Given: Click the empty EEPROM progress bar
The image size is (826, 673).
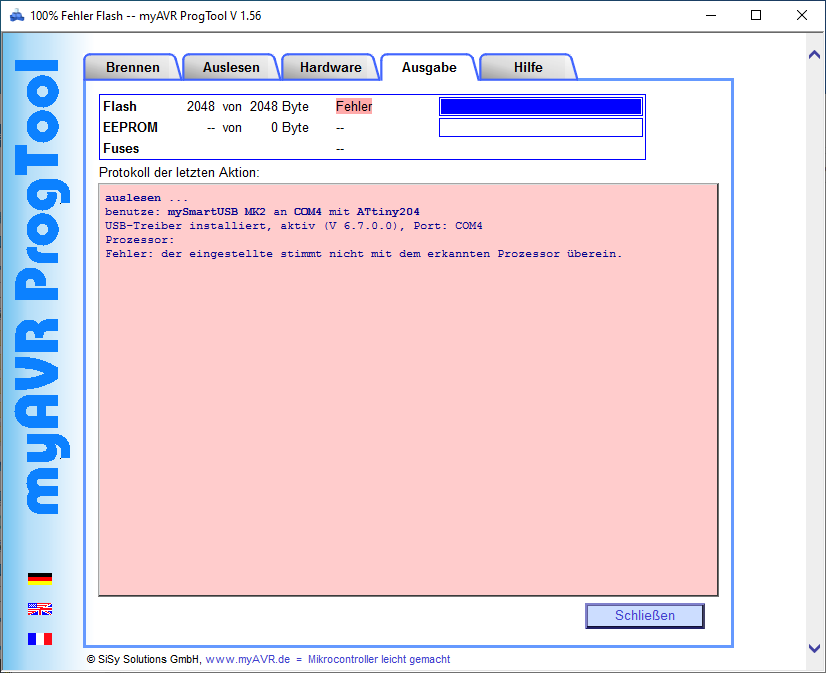Looking at the screenshot, I should [x=541, y=127].
